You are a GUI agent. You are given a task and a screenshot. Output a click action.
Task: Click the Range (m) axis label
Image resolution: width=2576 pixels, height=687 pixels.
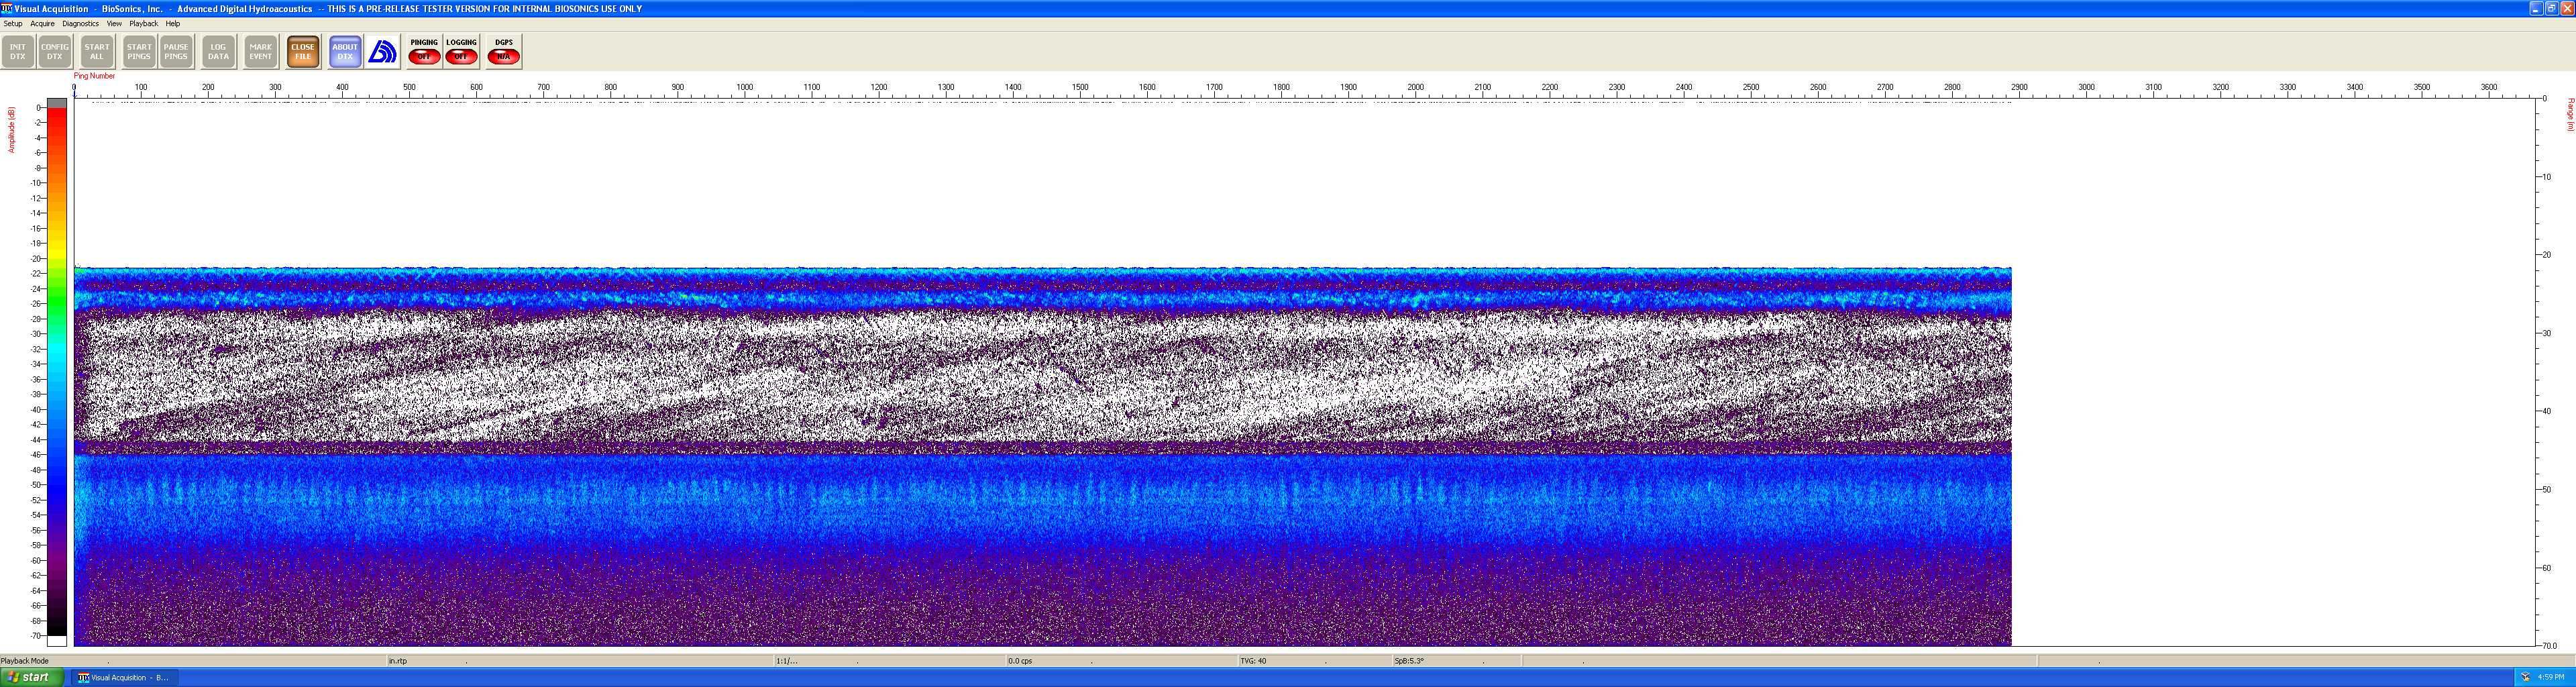[2570, 114]
